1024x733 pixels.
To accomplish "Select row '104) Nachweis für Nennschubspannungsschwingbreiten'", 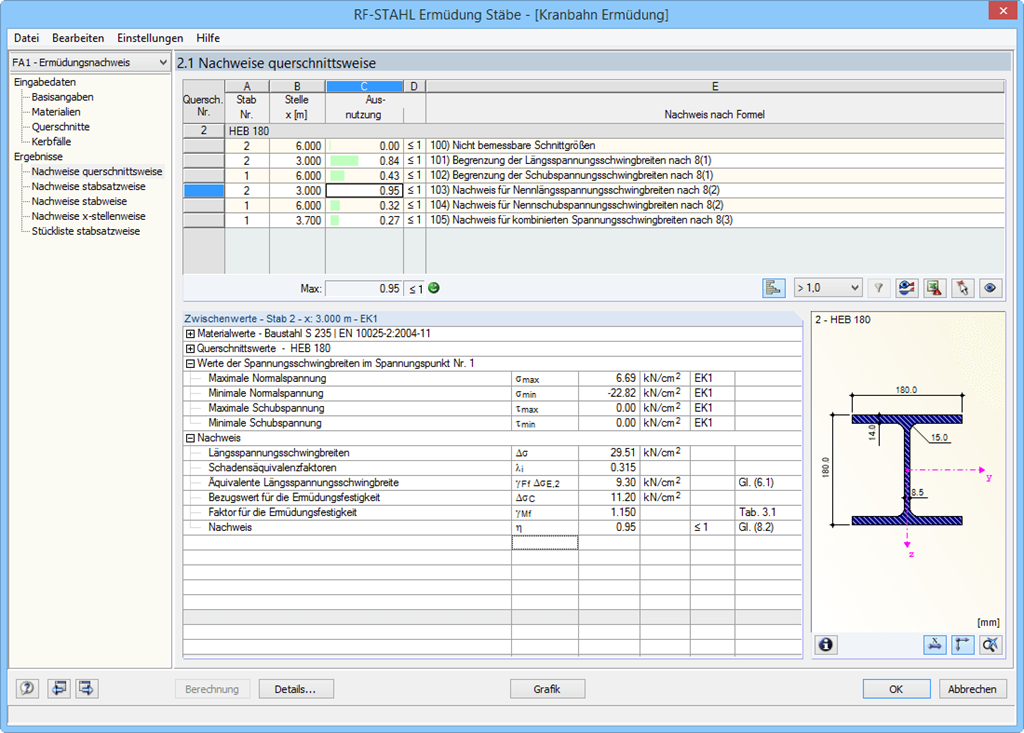I will 594,205.
